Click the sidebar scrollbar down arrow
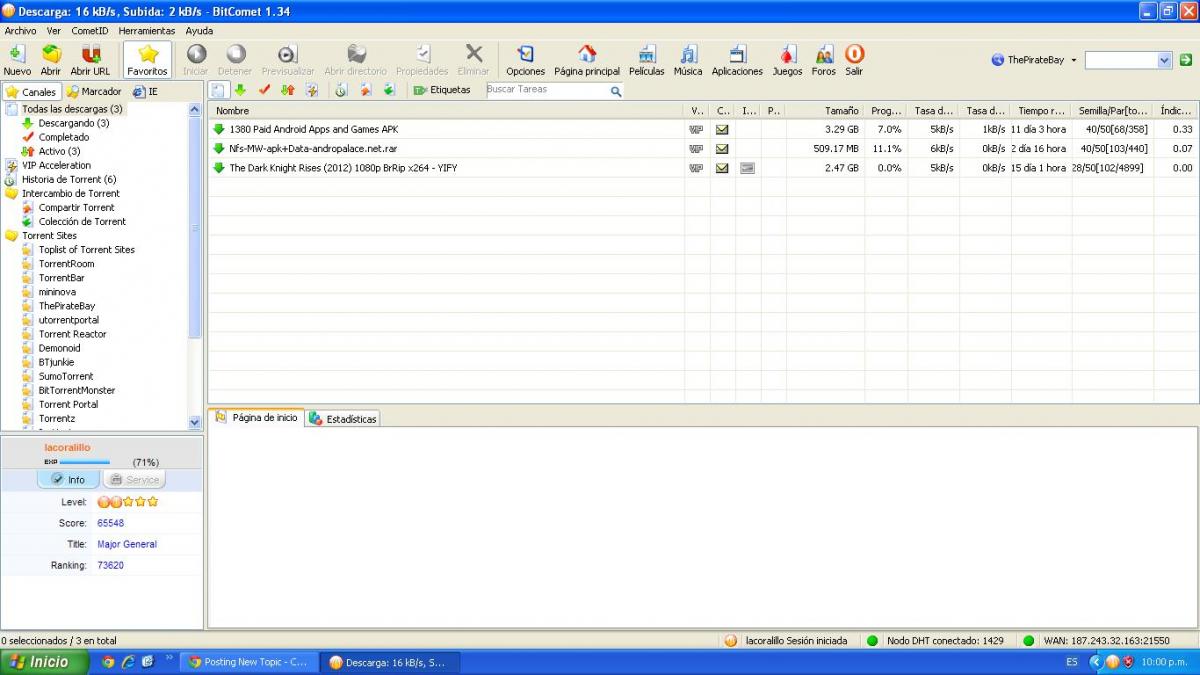This screenshot has height=675, width=1200. pos(195,423)
